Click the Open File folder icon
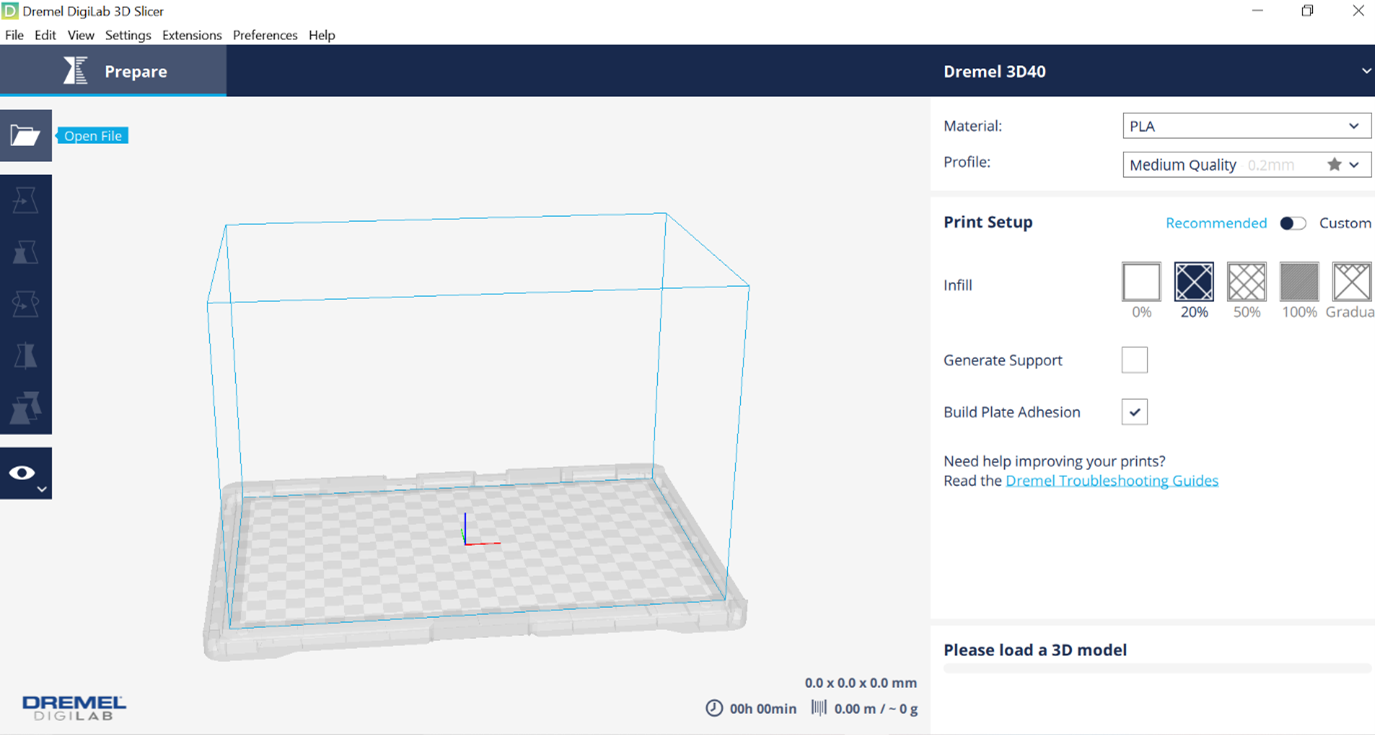 click(x=25, y=136)
